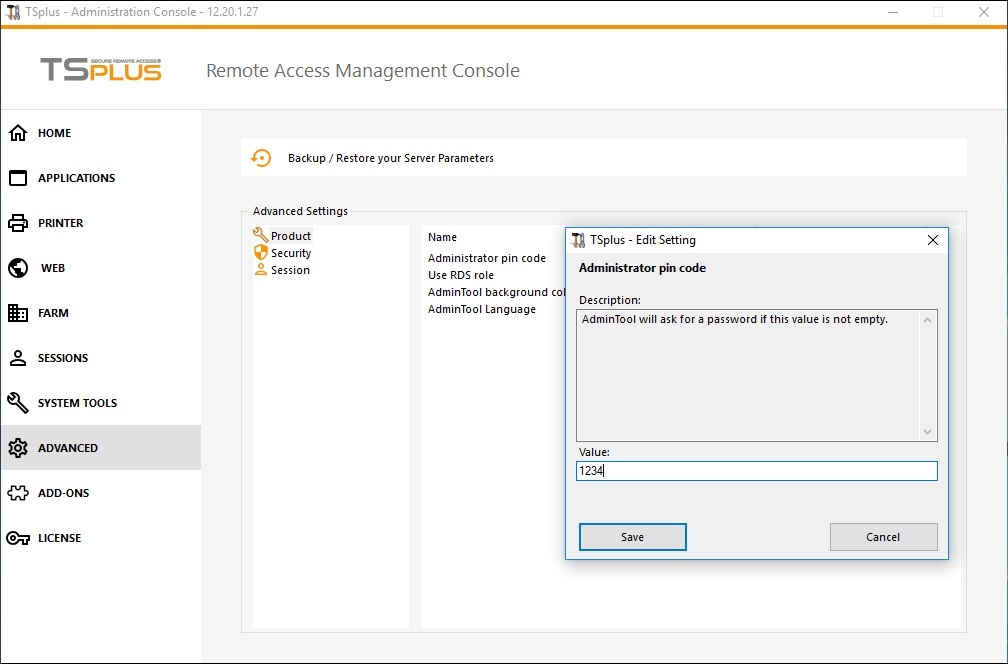
Task: Select Security category in settings tree
Action: (x=291, y=253)
